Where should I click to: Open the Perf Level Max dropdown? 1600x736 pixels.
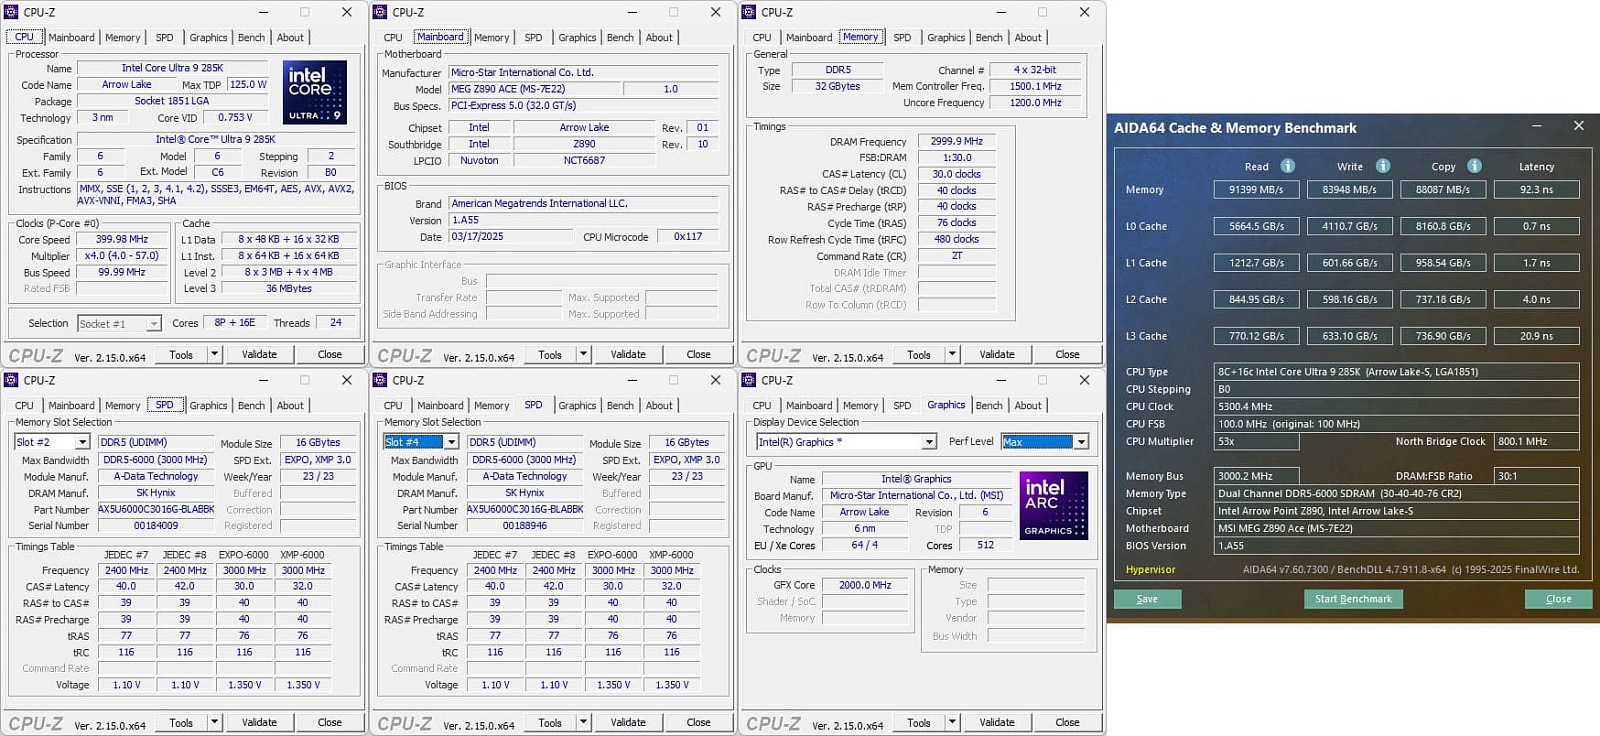pyautogui.click(x=1080, y=442)
